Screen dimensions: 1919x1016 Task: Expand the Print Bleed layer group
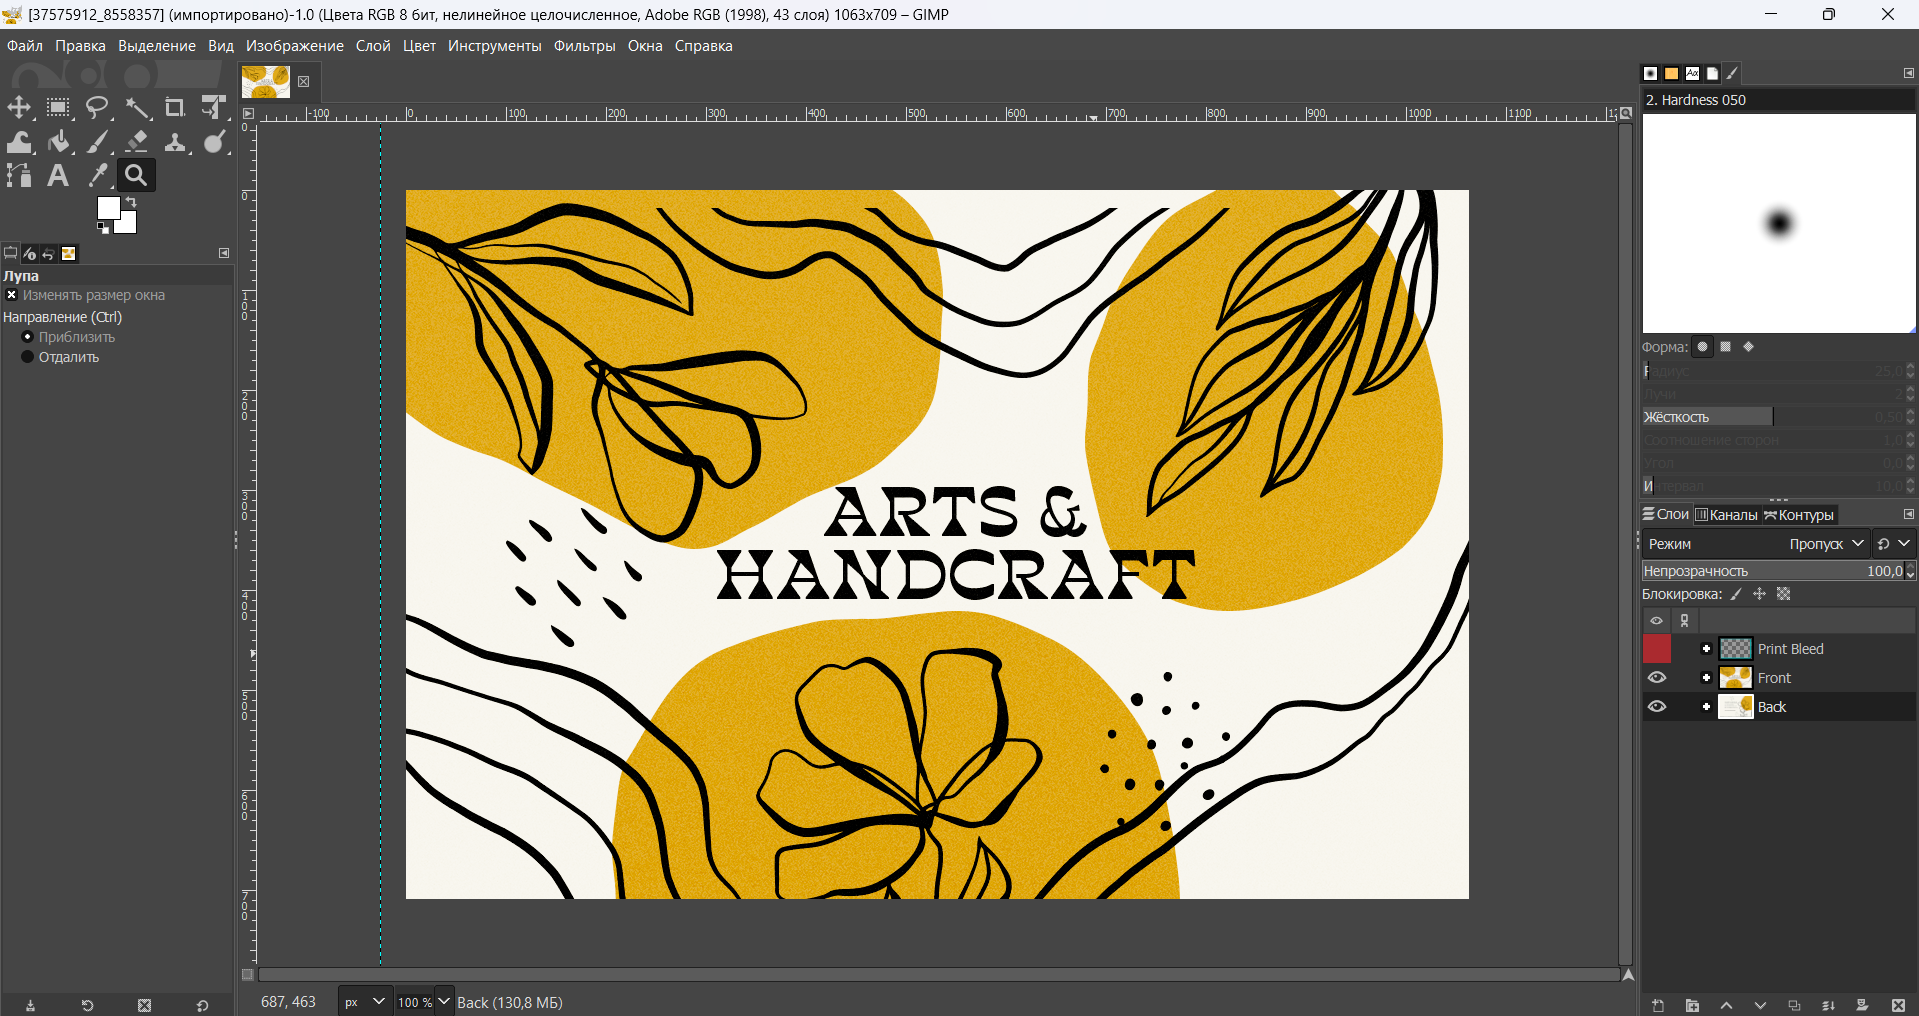[1706, 649]
